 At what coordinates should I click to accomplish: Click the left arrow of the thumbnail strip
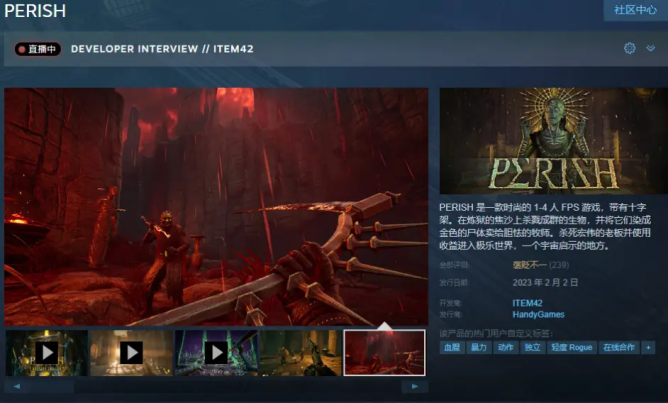click(x=17, y=386)
